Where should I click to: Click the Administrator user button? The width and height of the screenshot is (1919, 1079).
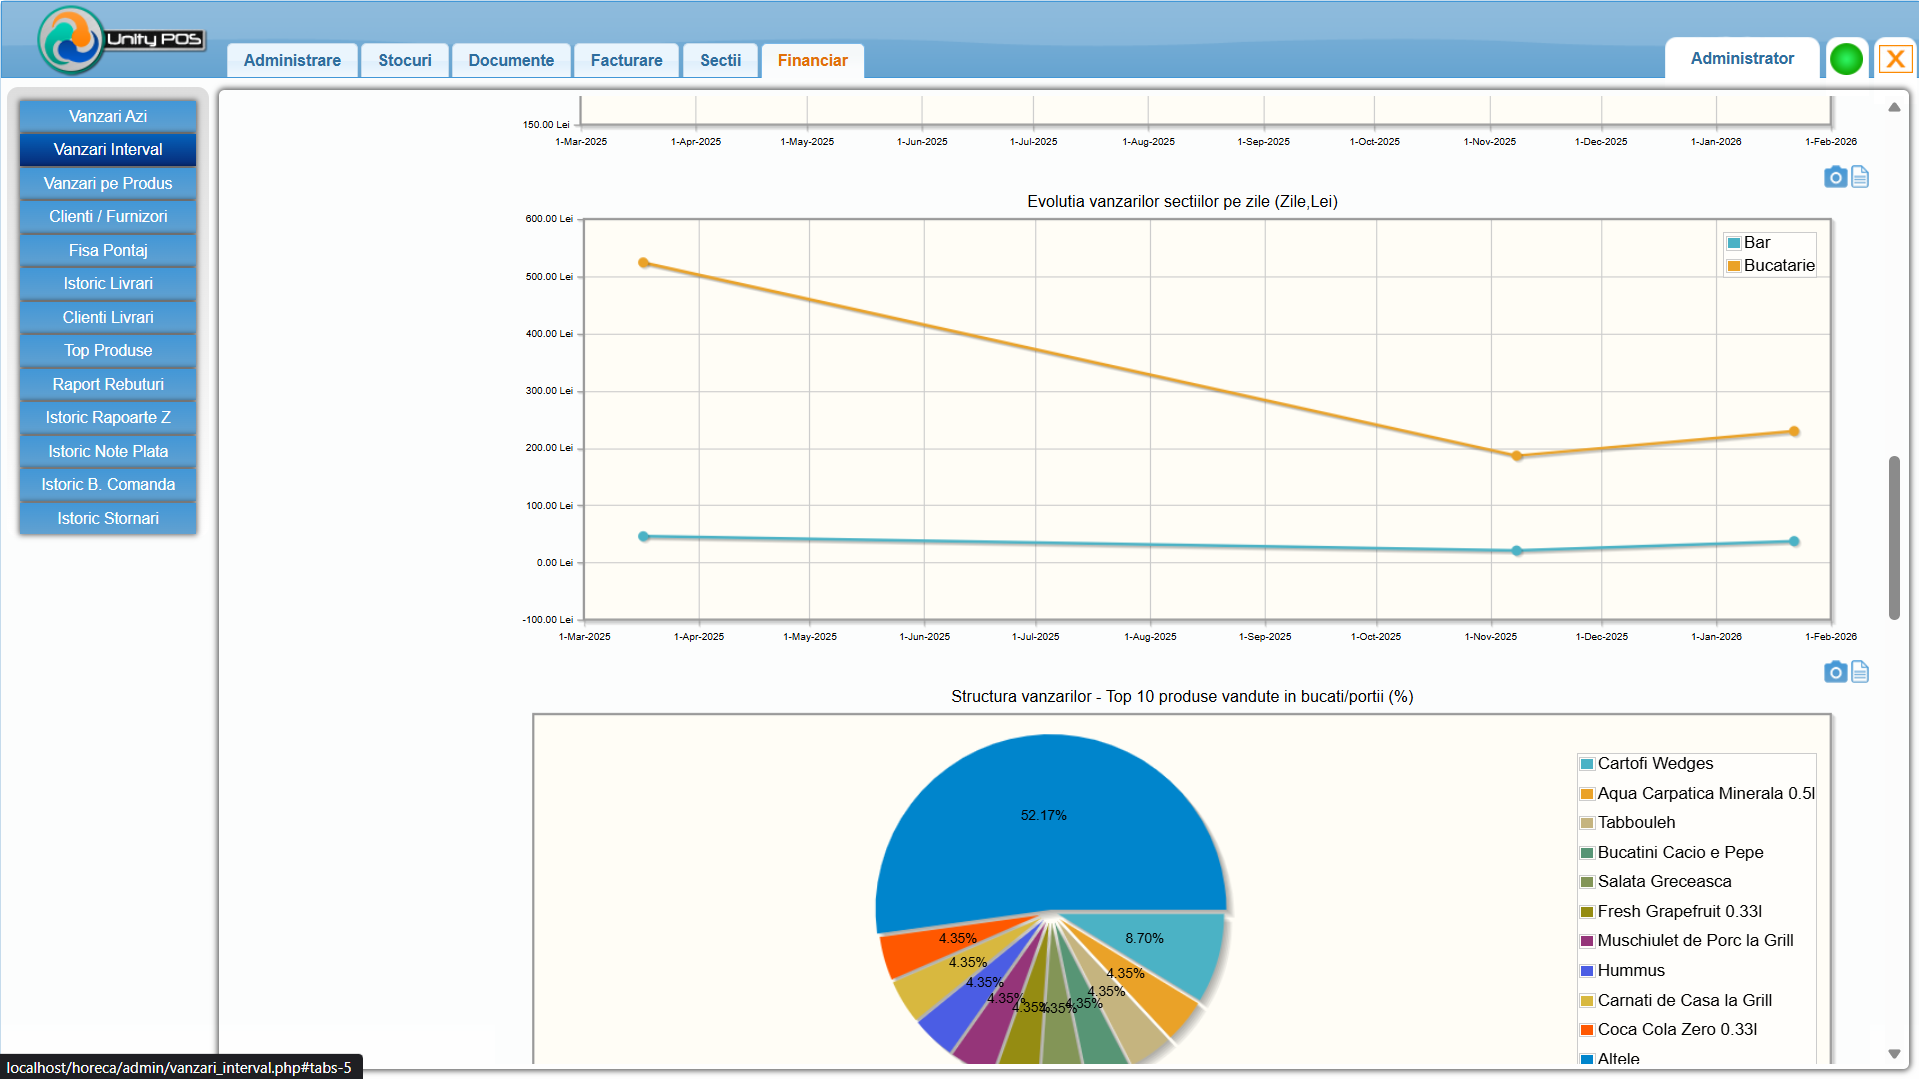(x=1741, y=58)
